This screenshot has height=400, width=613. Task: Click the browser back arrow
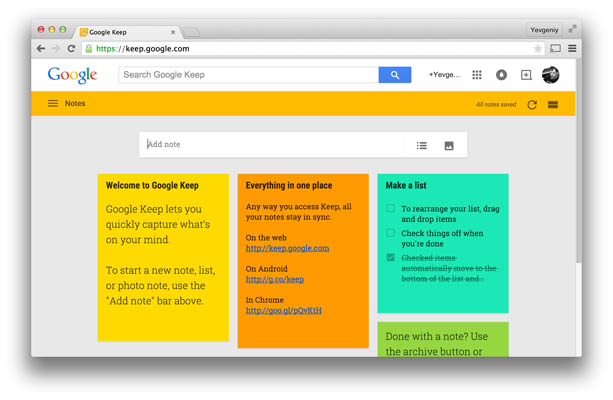pyautogui.click(x=41, y=48)
